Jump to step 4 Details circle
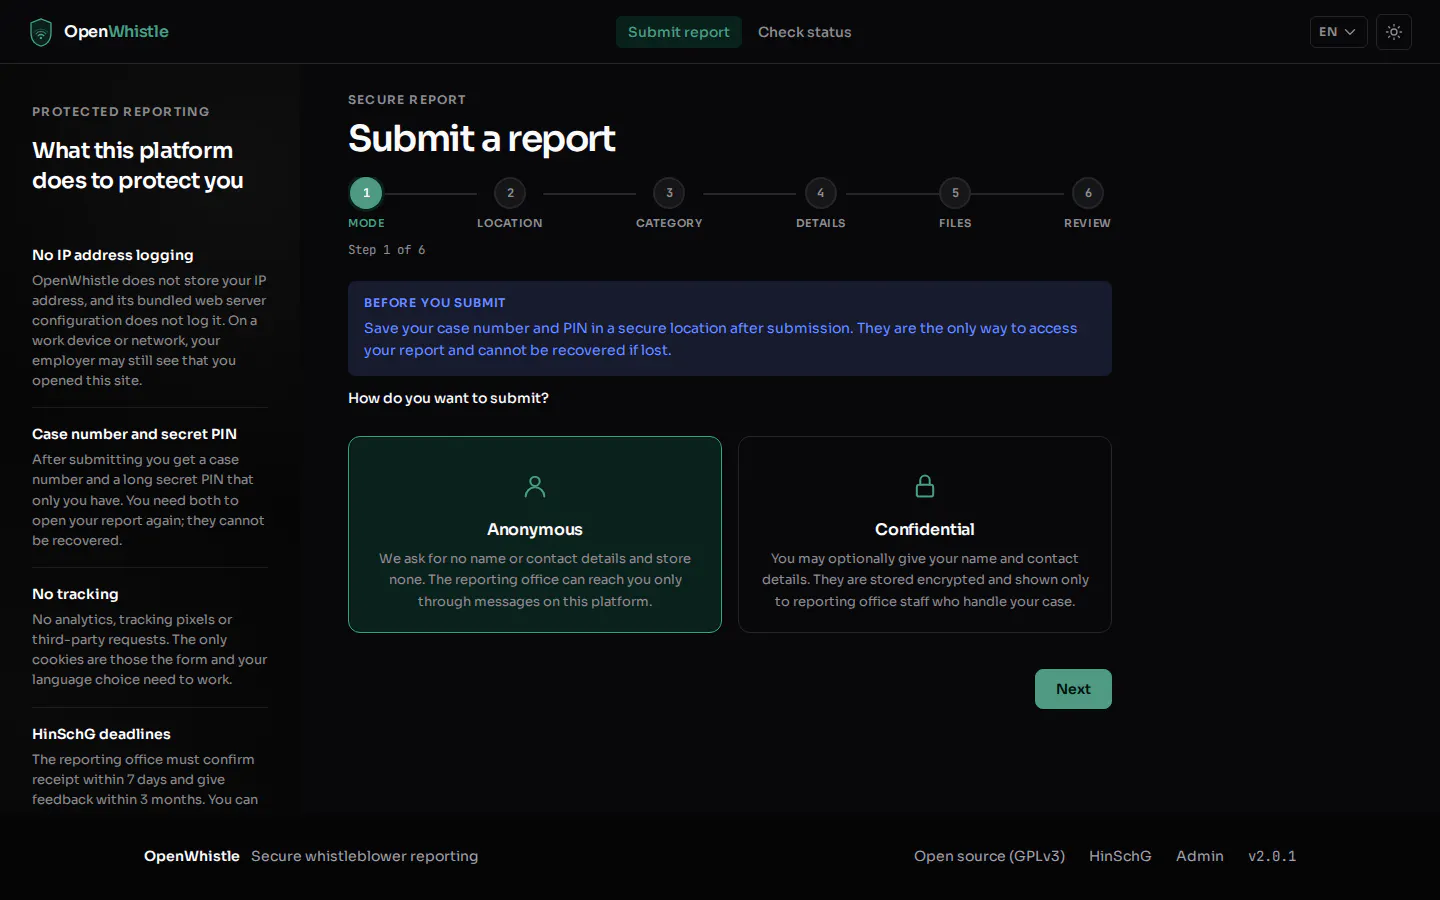The width and height of the screenshot is (1440, 900). [821, 193]
